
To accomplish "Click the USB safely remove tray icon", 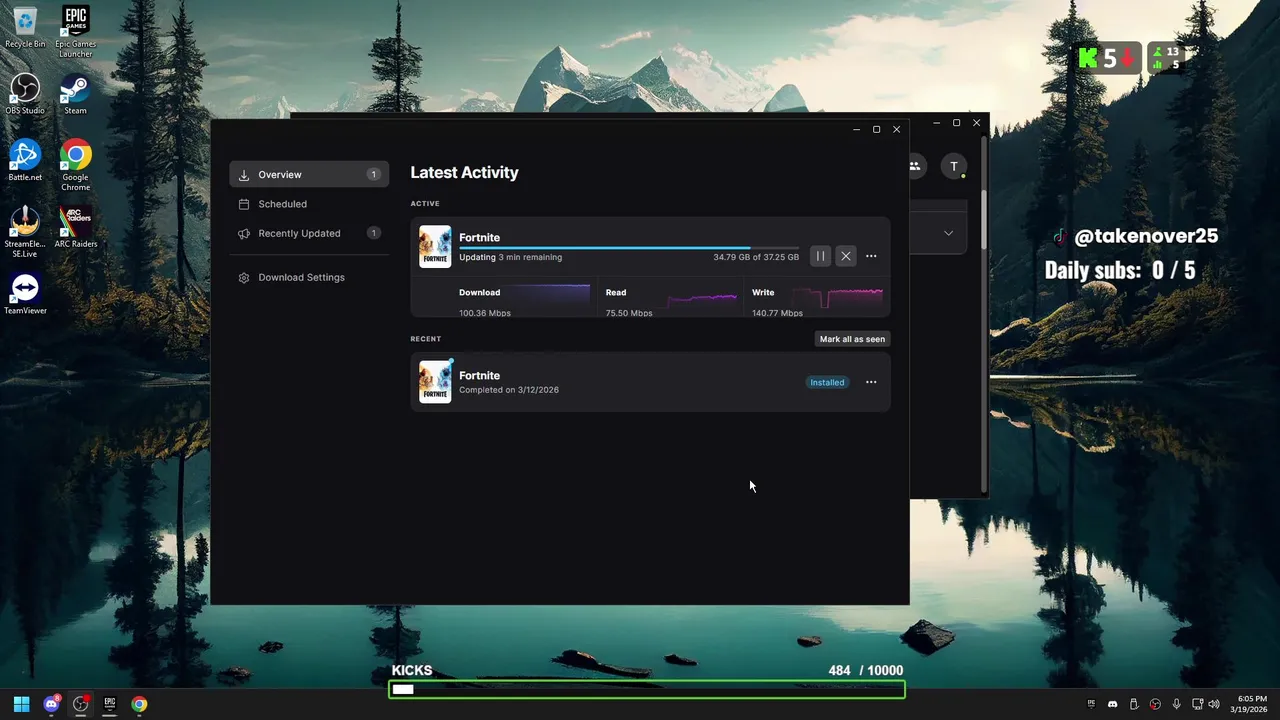I will click(1135, 704).
